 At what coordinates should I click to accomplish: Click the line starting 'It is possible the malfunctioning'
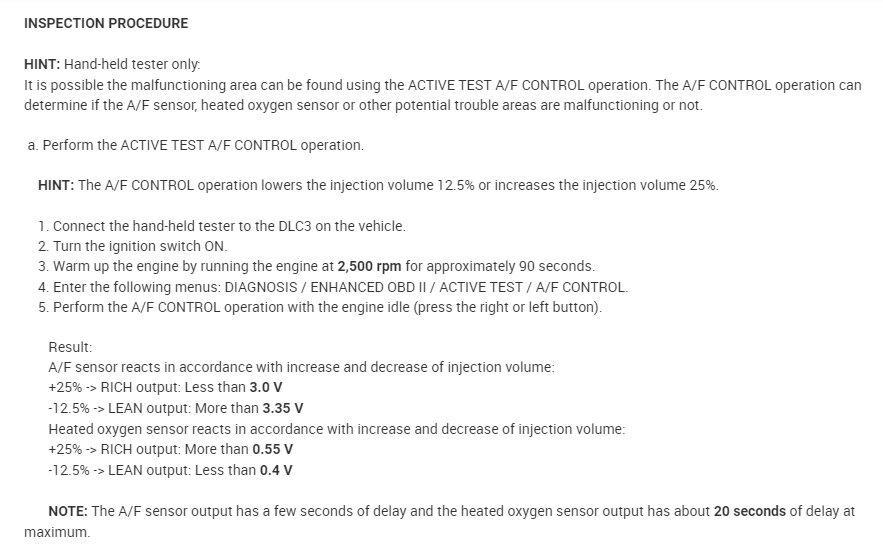pos(442,85)
